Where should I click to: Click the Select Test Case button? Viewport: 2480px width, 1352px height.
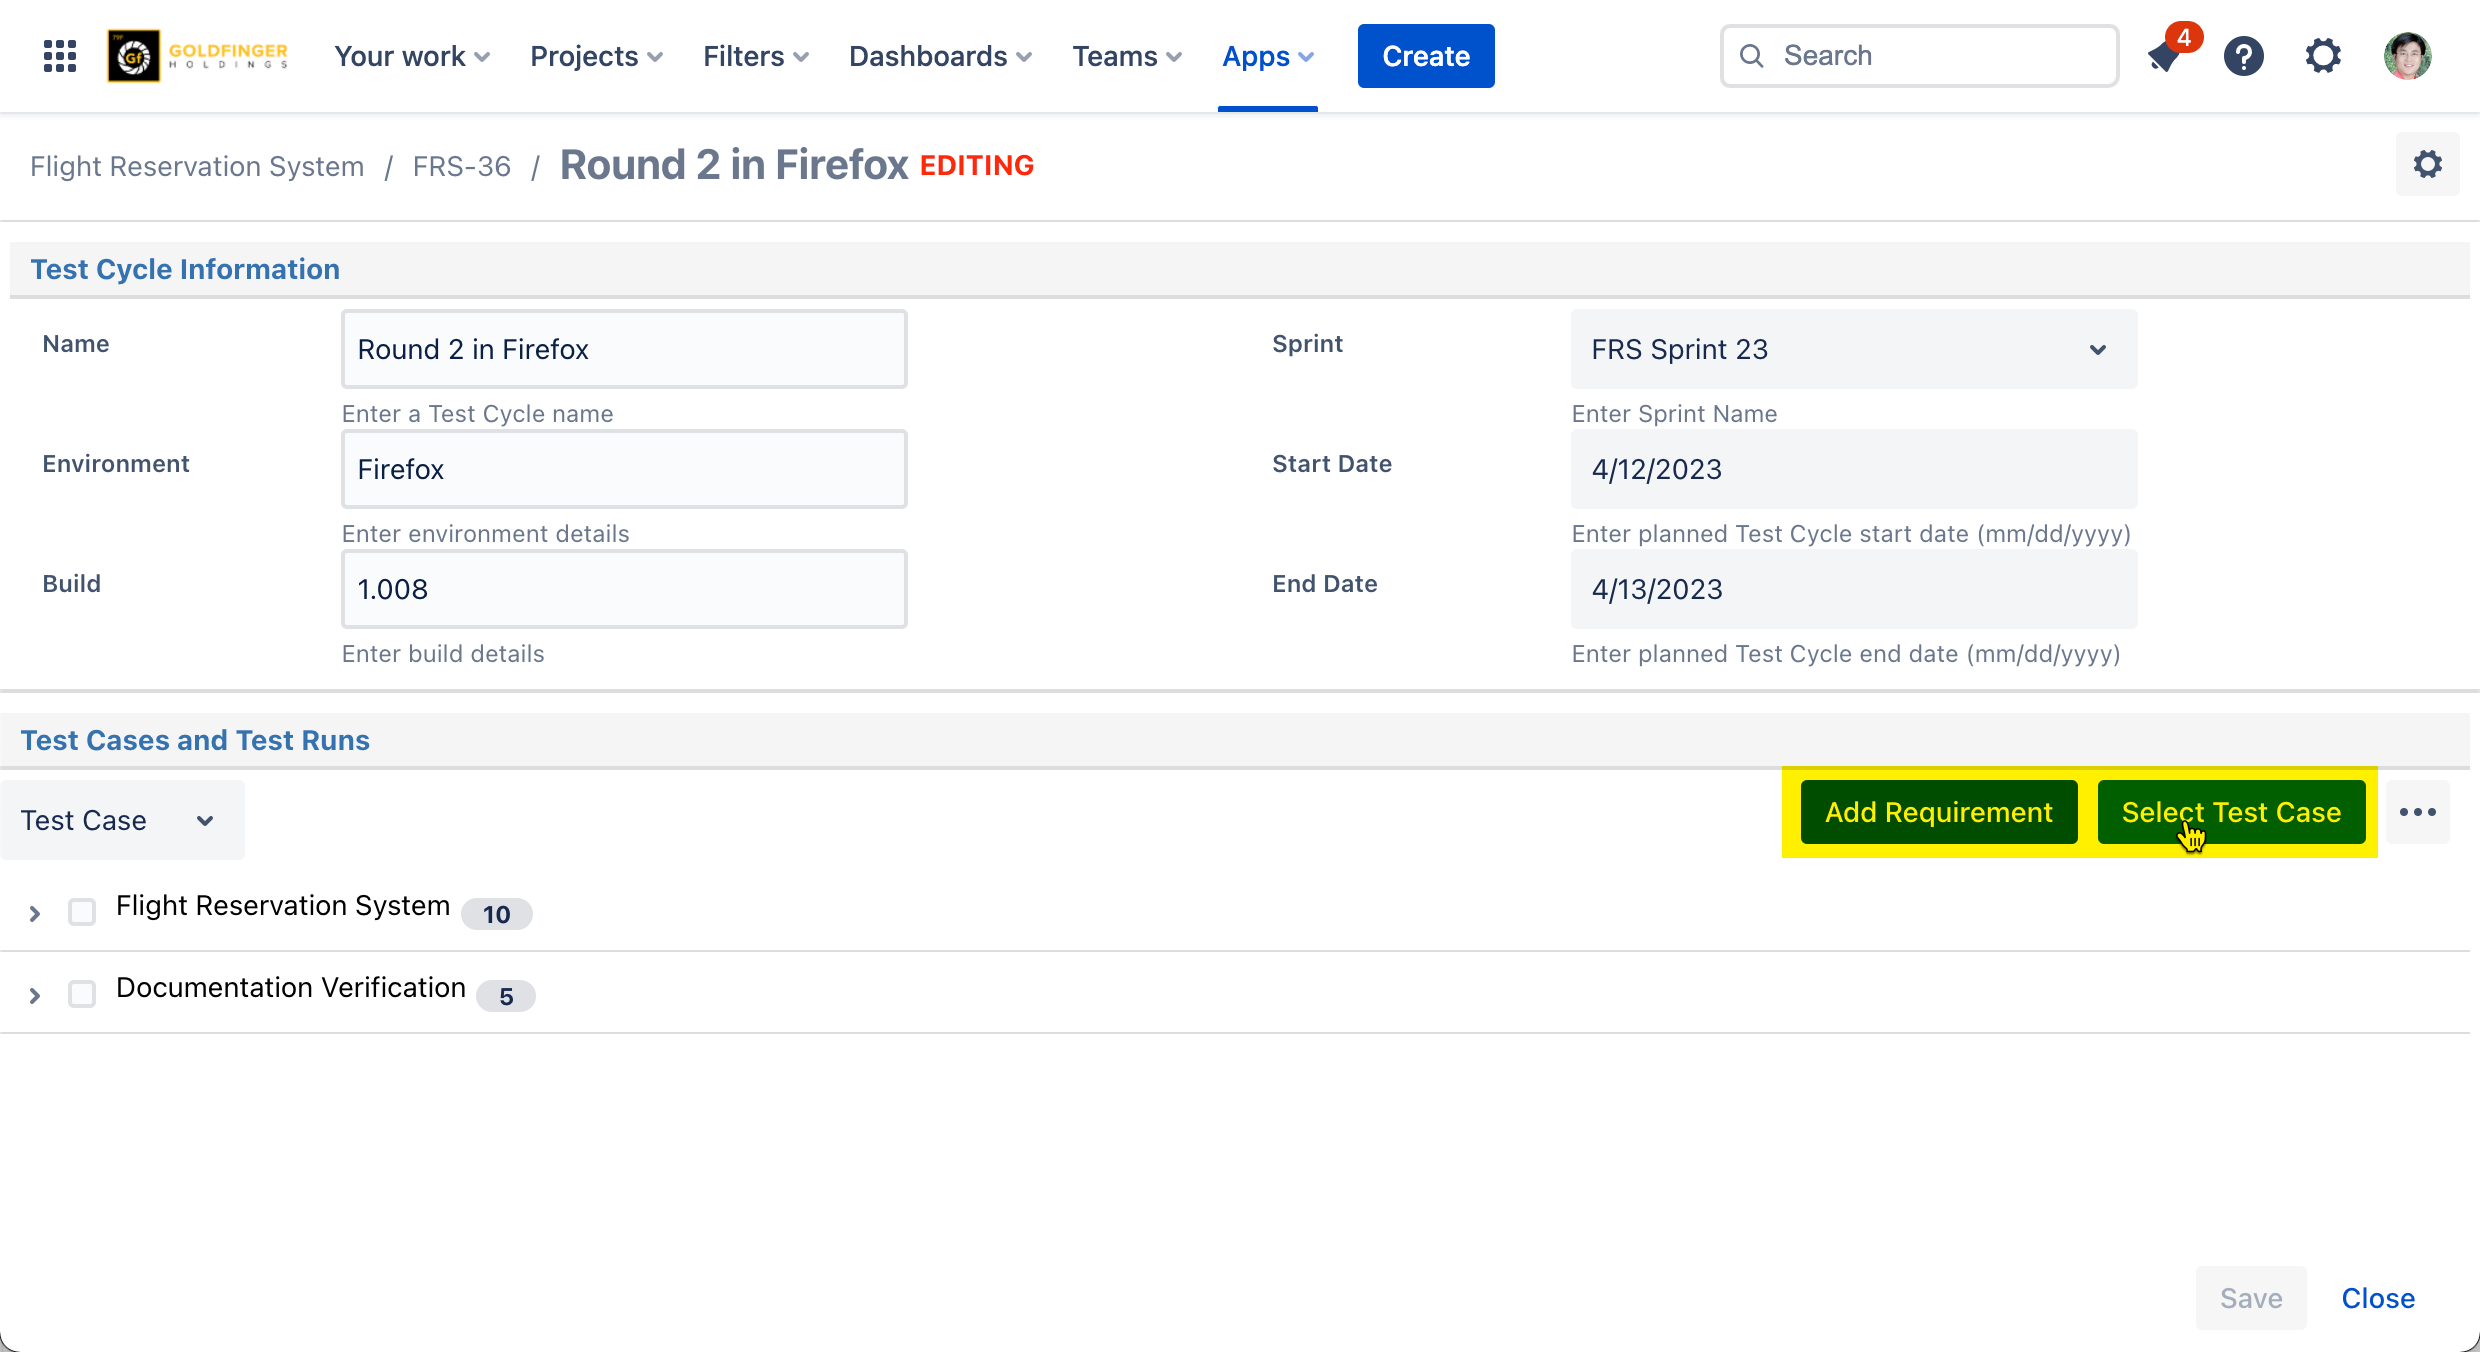tap(2231, 812)
